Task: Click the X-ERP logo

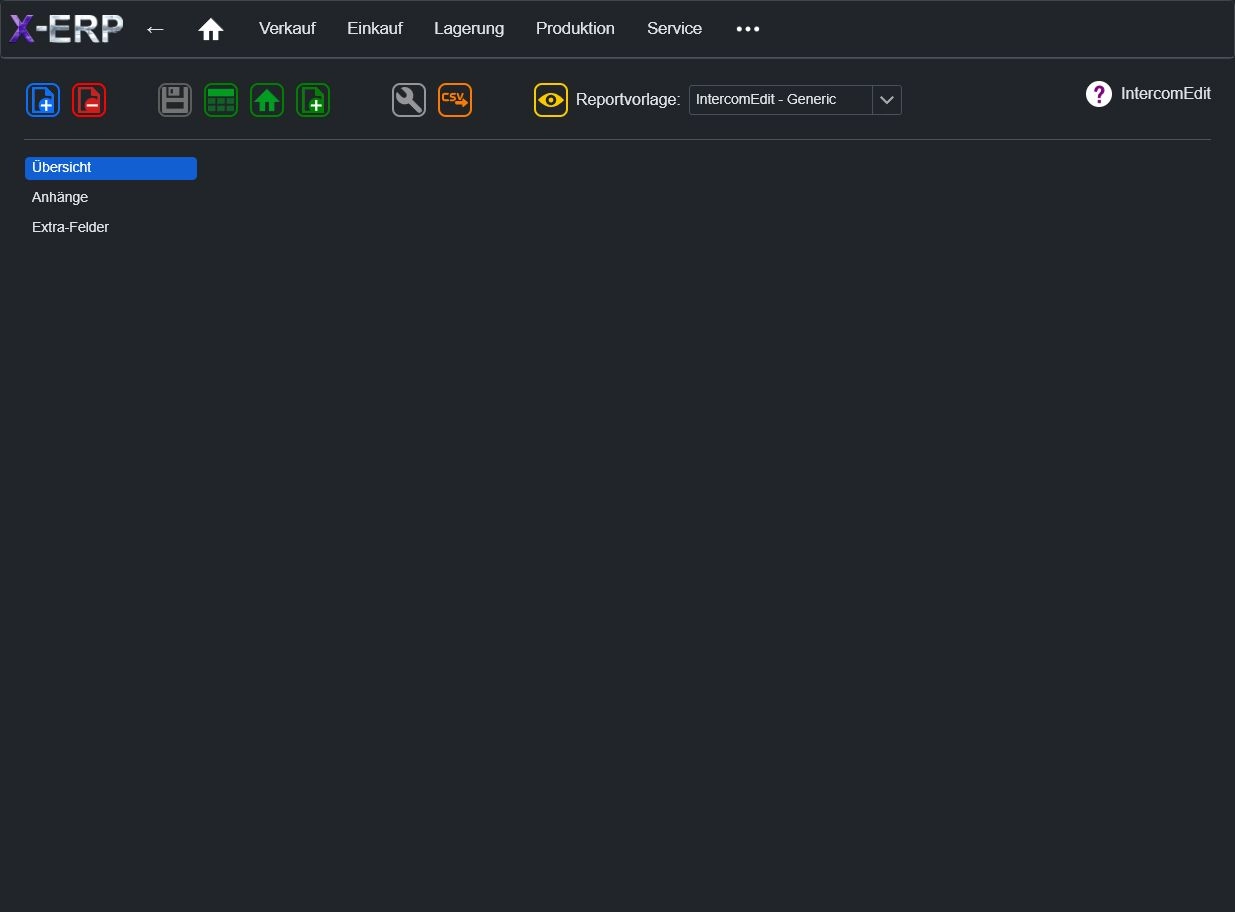Action: [x=66, y=29]
